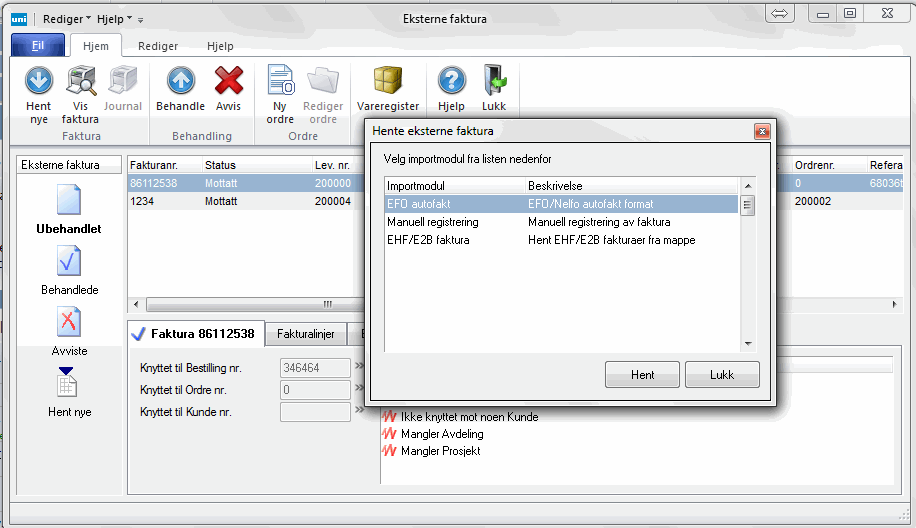This screenshot has width=916, height=528.
Task: Switch to the Rediger ribbon tab
Action: point(158,46)
